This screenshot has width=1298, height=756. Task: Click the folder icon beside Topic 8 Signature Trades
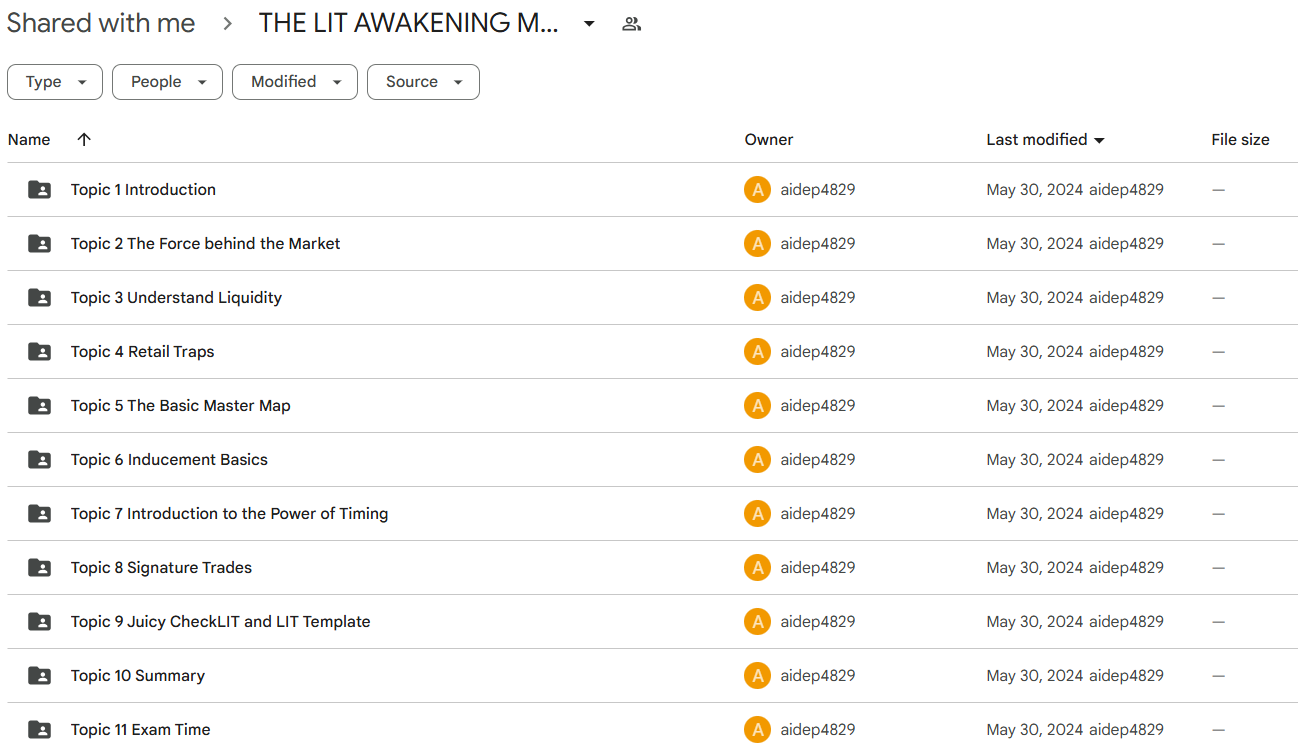point(39,567)
